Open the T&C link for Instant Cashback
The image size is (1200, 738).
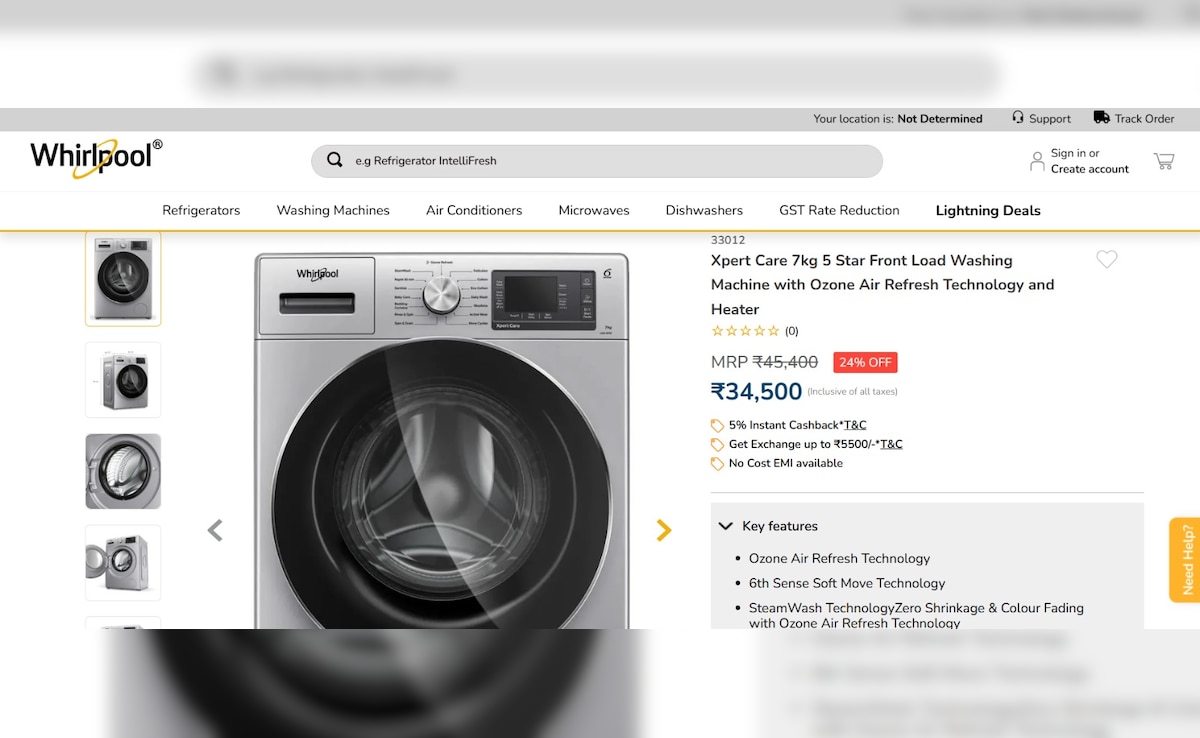[855, 425]
